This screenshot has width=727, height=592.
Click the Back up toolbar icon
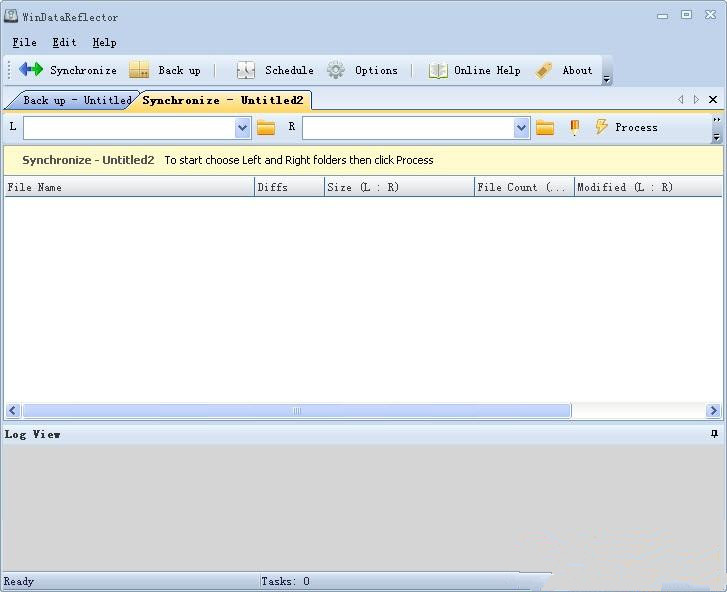click(140, 70)
